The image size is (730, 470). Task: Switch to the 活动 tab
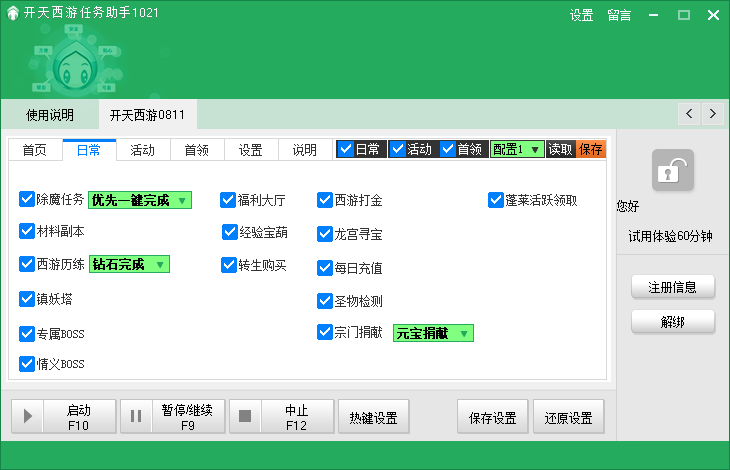(x=142, y=150)
